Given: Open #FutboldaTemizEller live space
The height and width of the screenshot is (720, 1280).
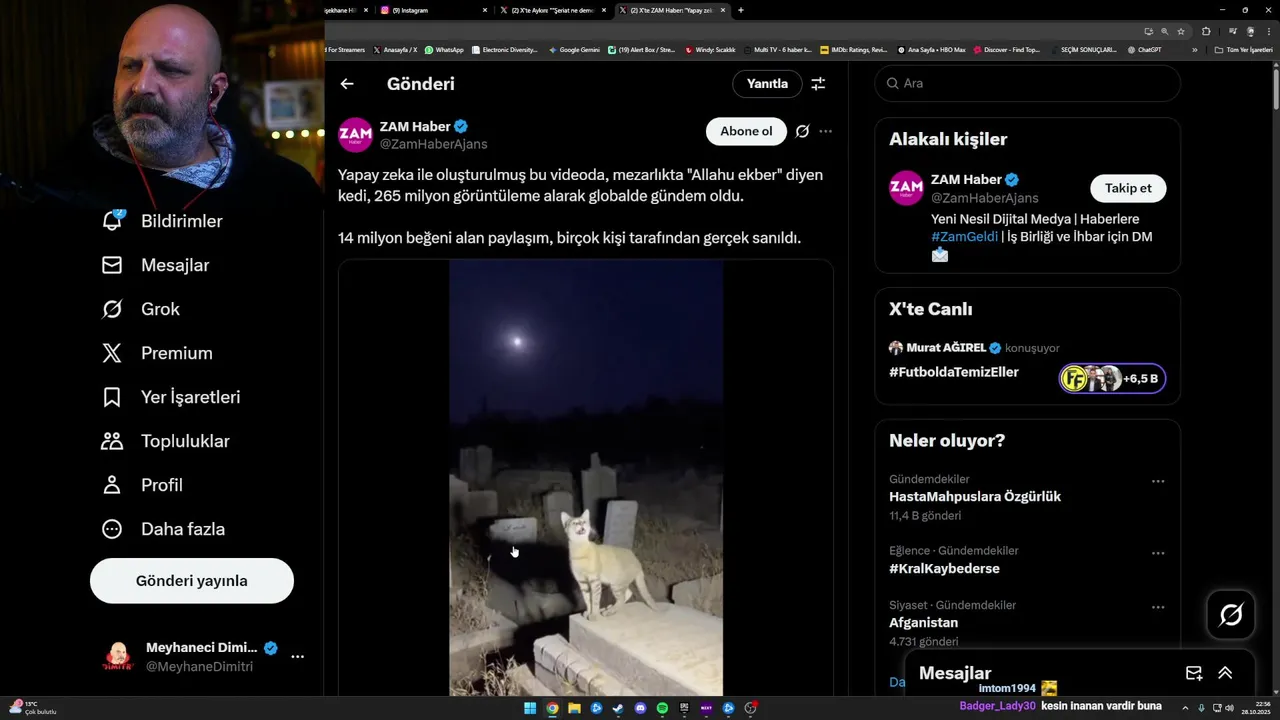Looking at the screenshot, I should (x=954, y=372).
